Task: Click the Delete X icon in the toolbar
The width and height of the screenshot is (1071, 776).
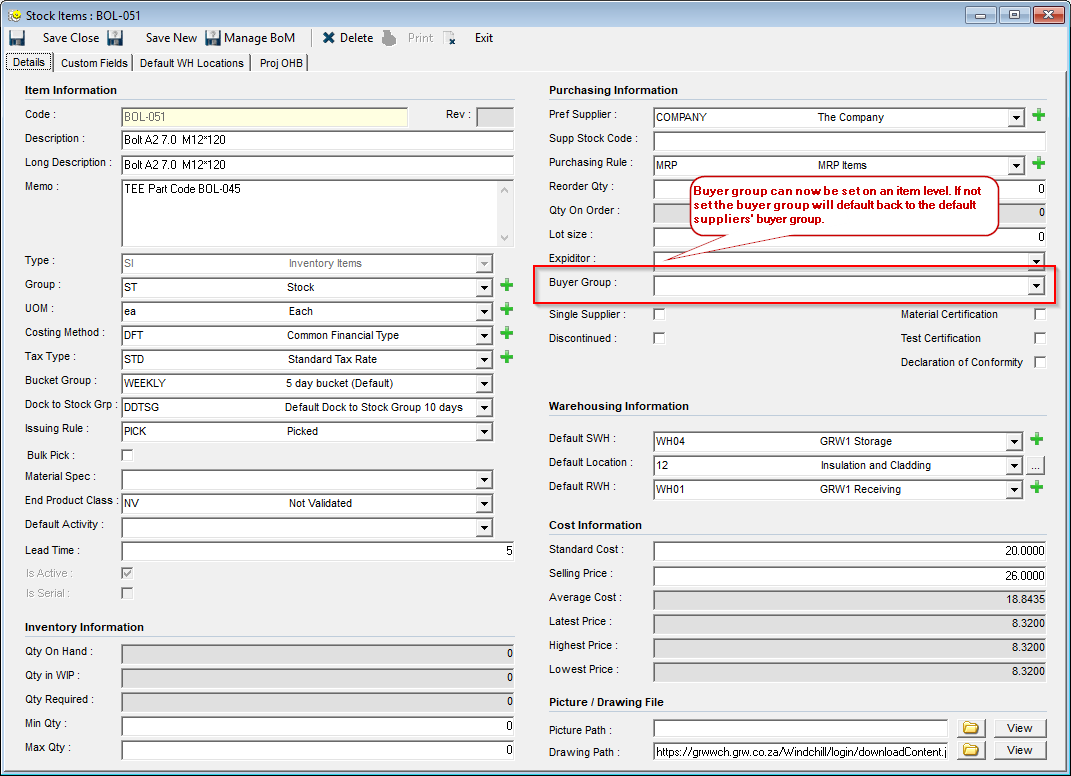Action: tap(328, 38)
